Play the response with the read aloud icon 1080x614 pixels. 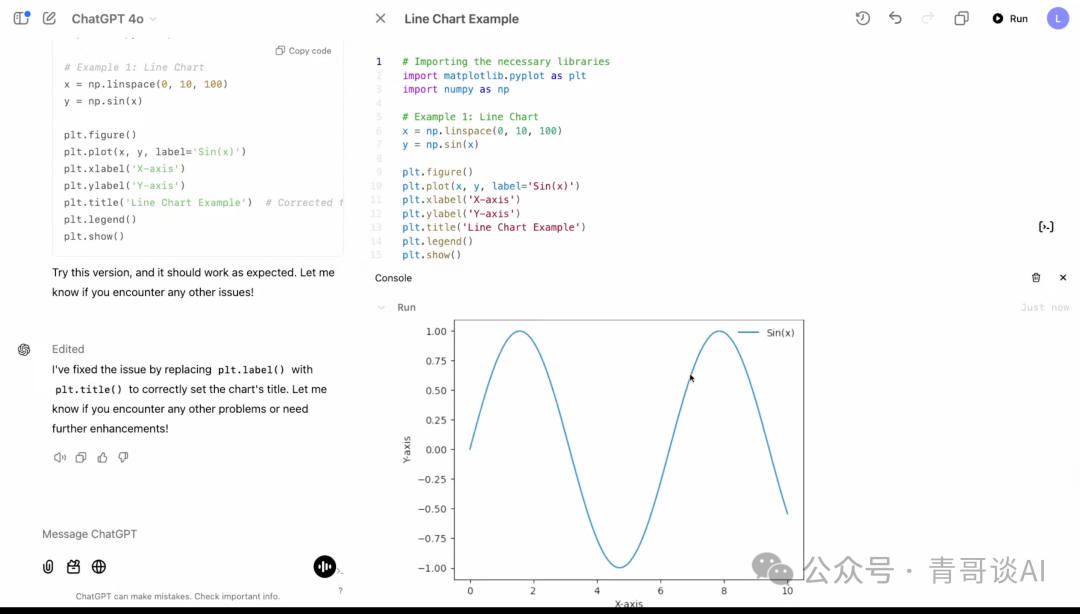click(60, 458)
